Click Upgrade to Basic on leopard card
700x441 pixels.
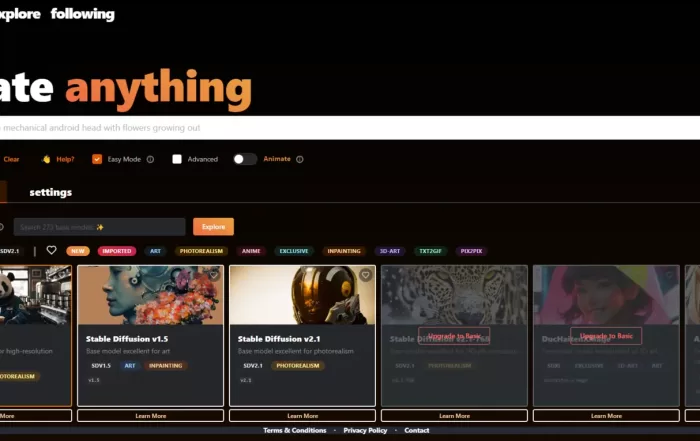(x=454, y=336)
